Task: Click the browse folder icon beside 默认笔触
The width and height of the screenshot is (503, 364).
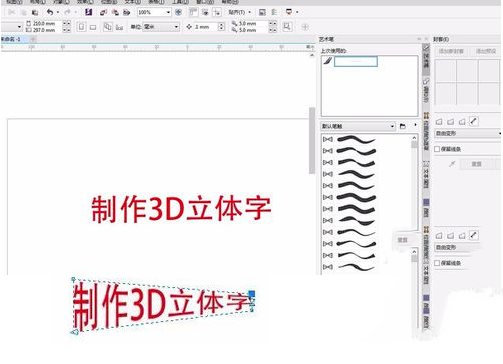Action: pos(403,126)
